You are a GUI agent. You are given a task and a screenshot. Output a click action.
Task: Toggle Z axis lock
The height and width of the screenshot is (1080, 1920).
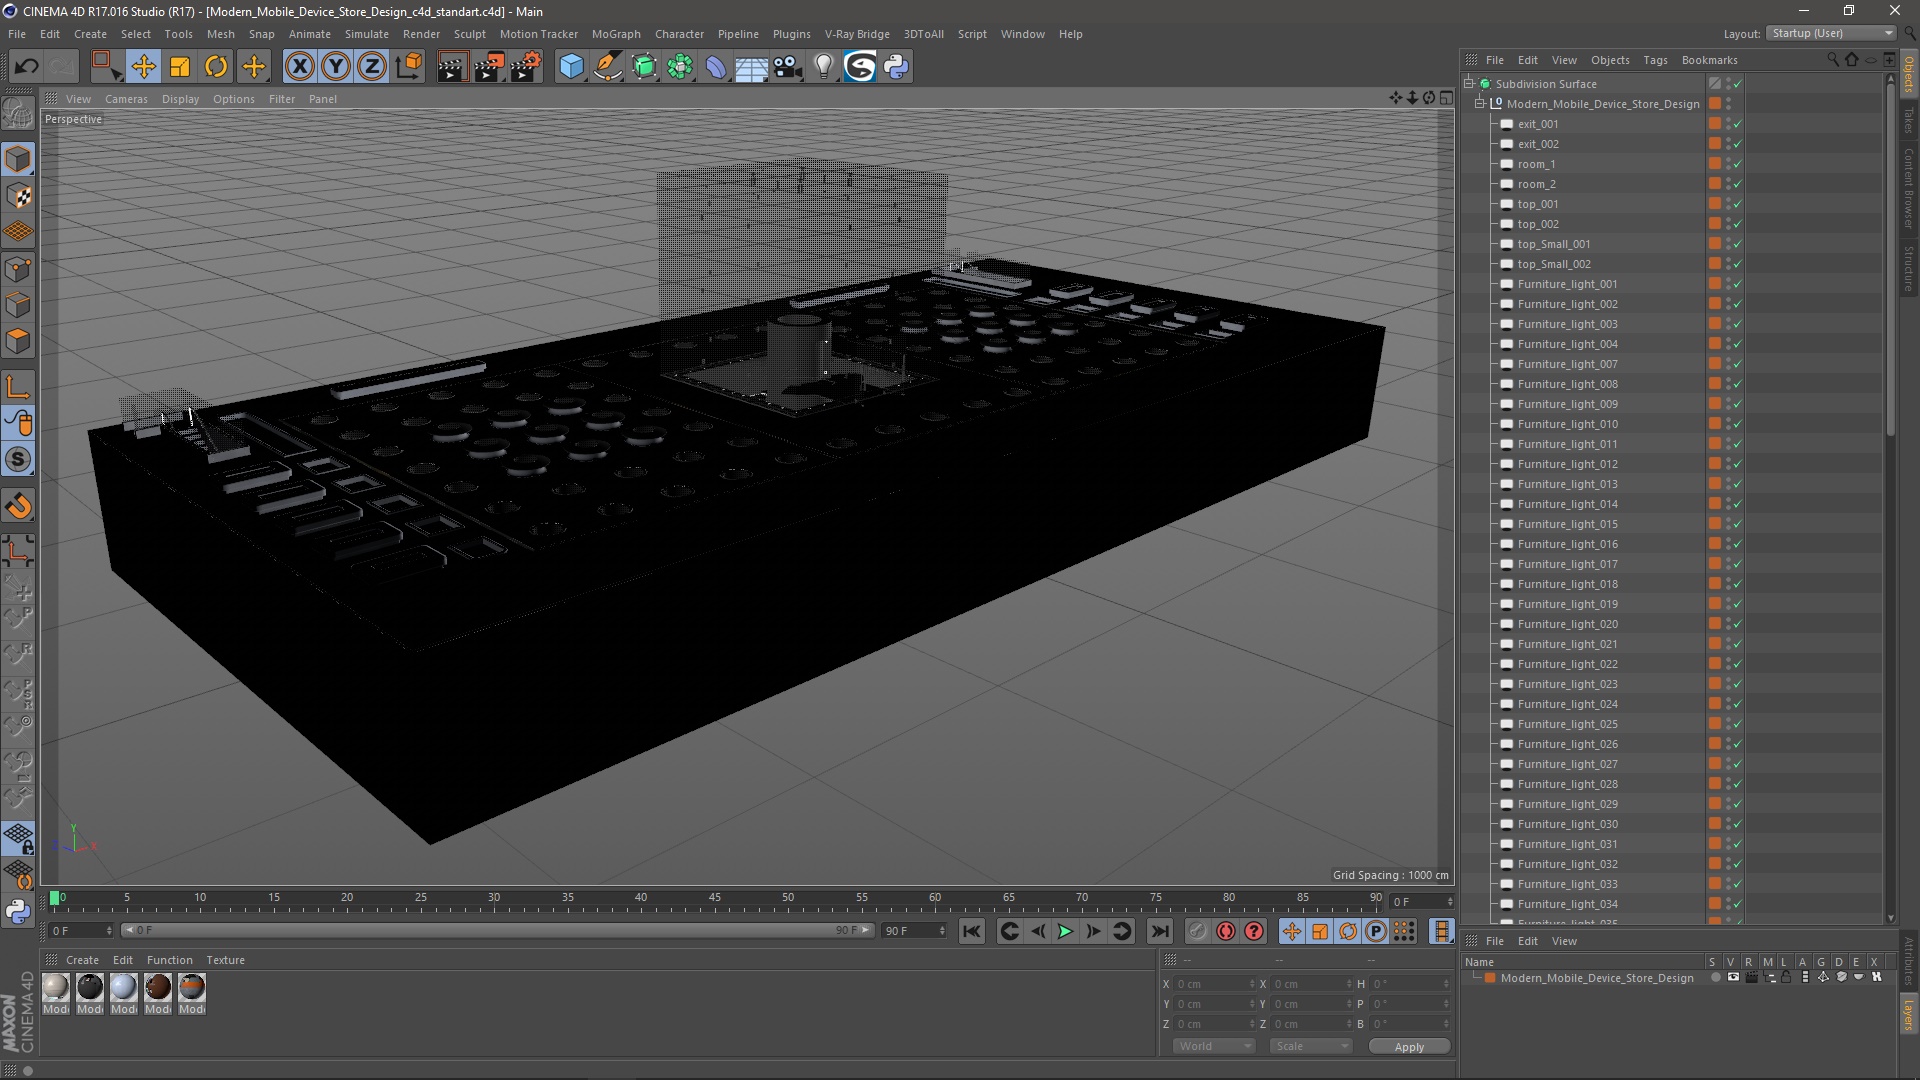click(x=372, y=67)
